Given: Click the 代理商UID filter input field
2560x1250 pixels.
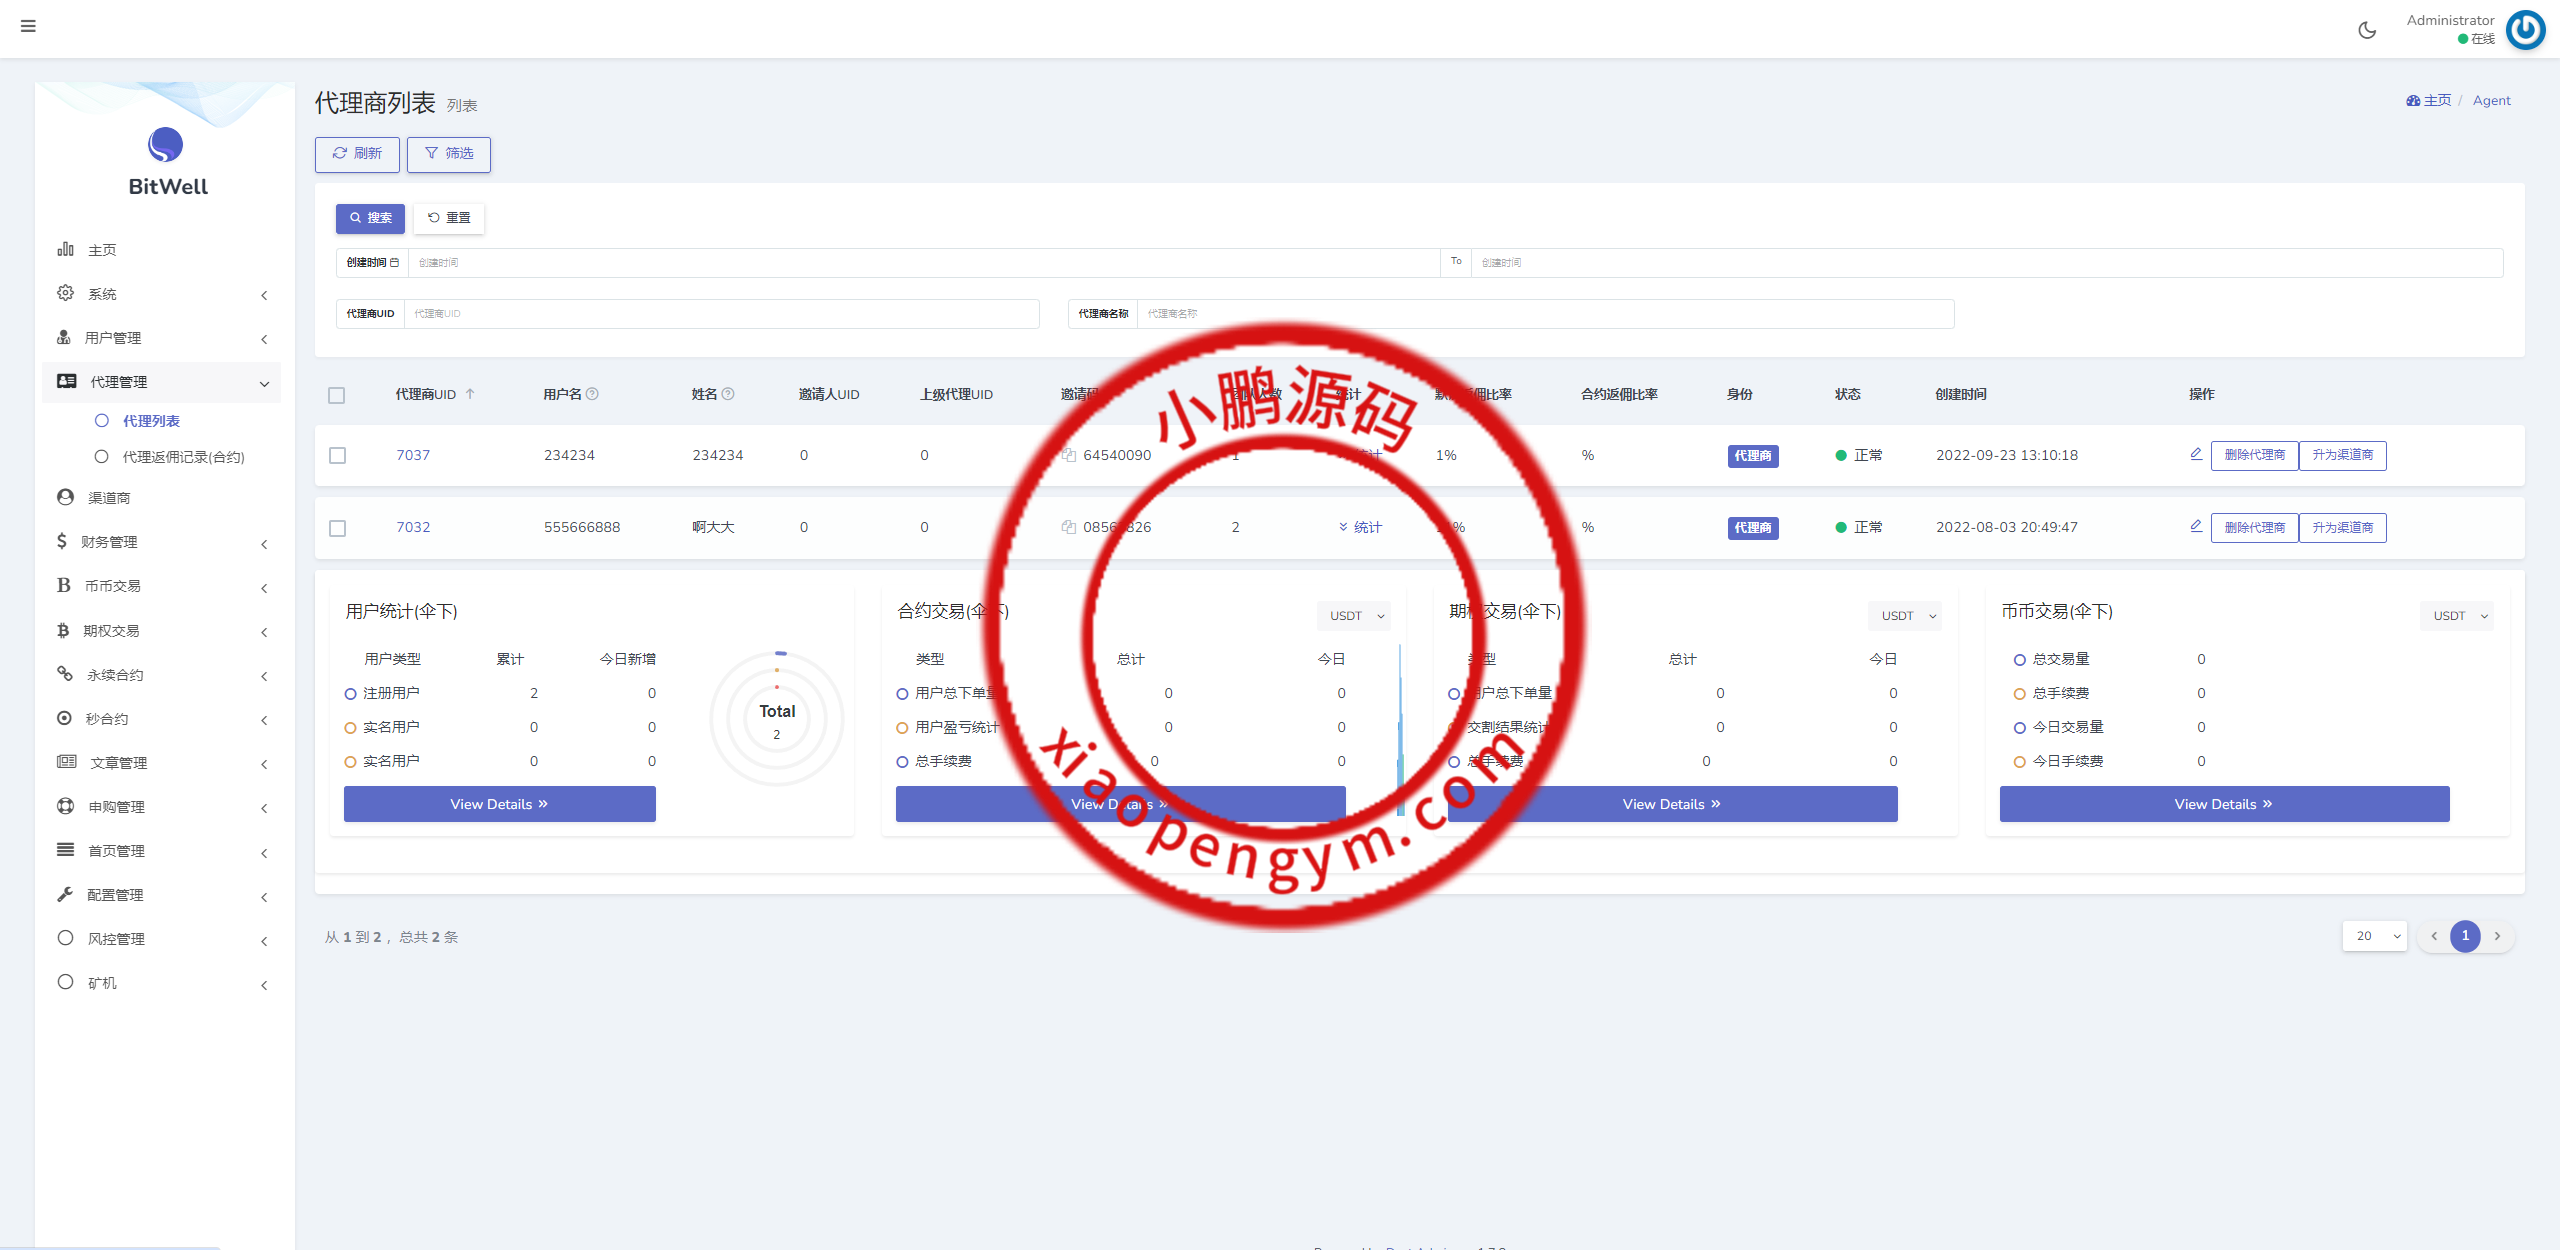Looking at the screenshot, I should click(720, 314).
